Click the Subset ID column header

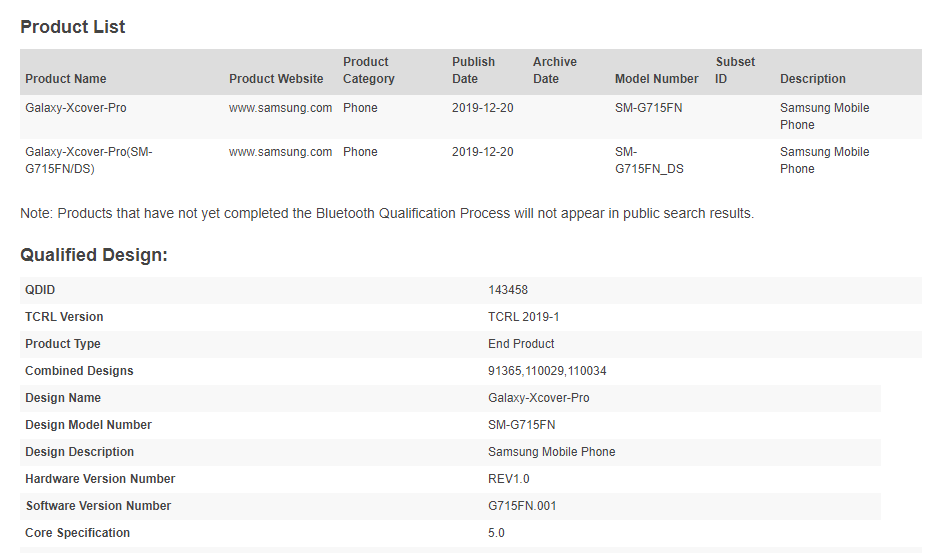735,70
